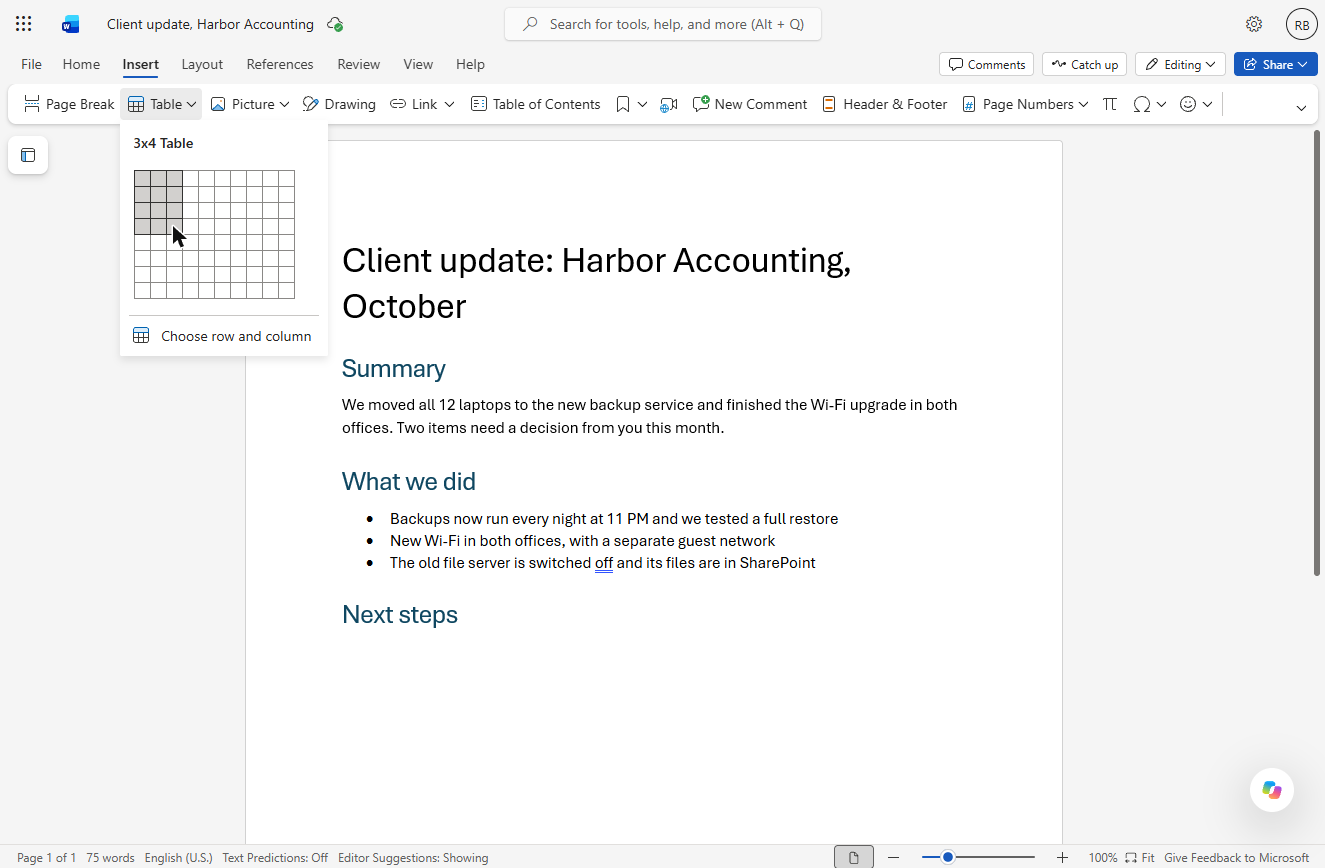Click English (U.S.) language indicator
1325x868 pixels.
(178, 857)
